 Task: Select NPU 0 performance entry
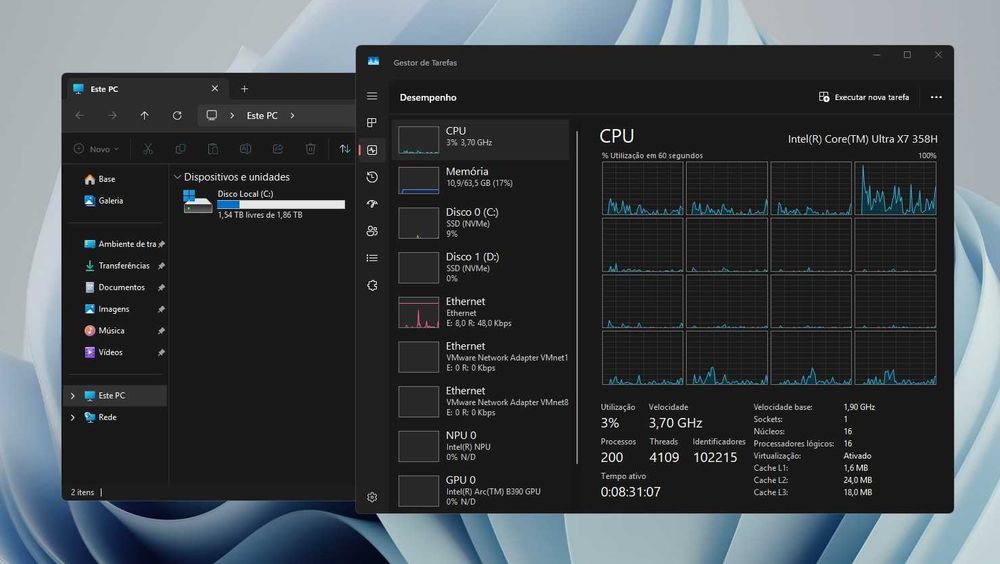tap(480, 446)
